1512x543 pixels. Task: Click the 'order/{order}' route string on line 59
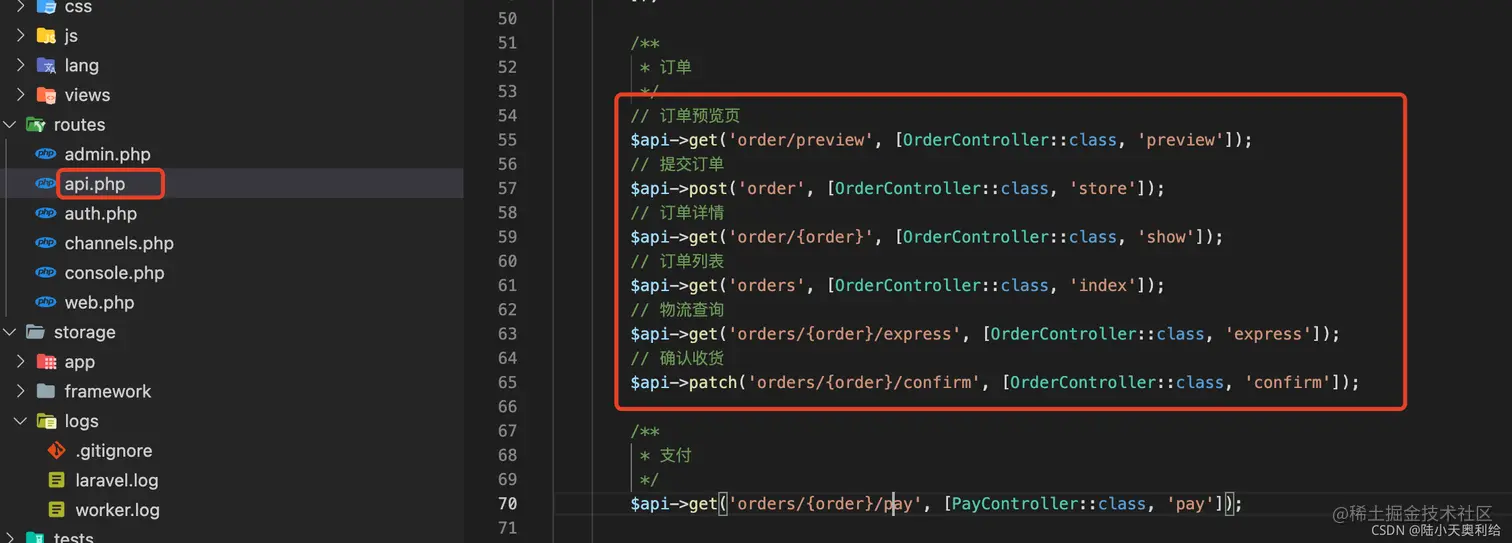click(x=800, y=237)
